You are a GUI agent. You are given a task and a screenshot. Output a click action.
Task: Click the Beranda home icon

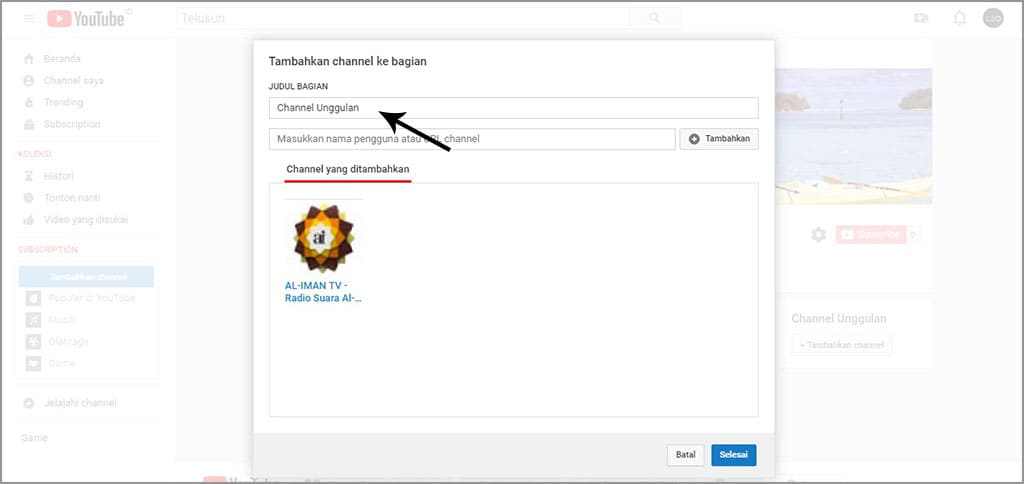[x=29, y=59]
